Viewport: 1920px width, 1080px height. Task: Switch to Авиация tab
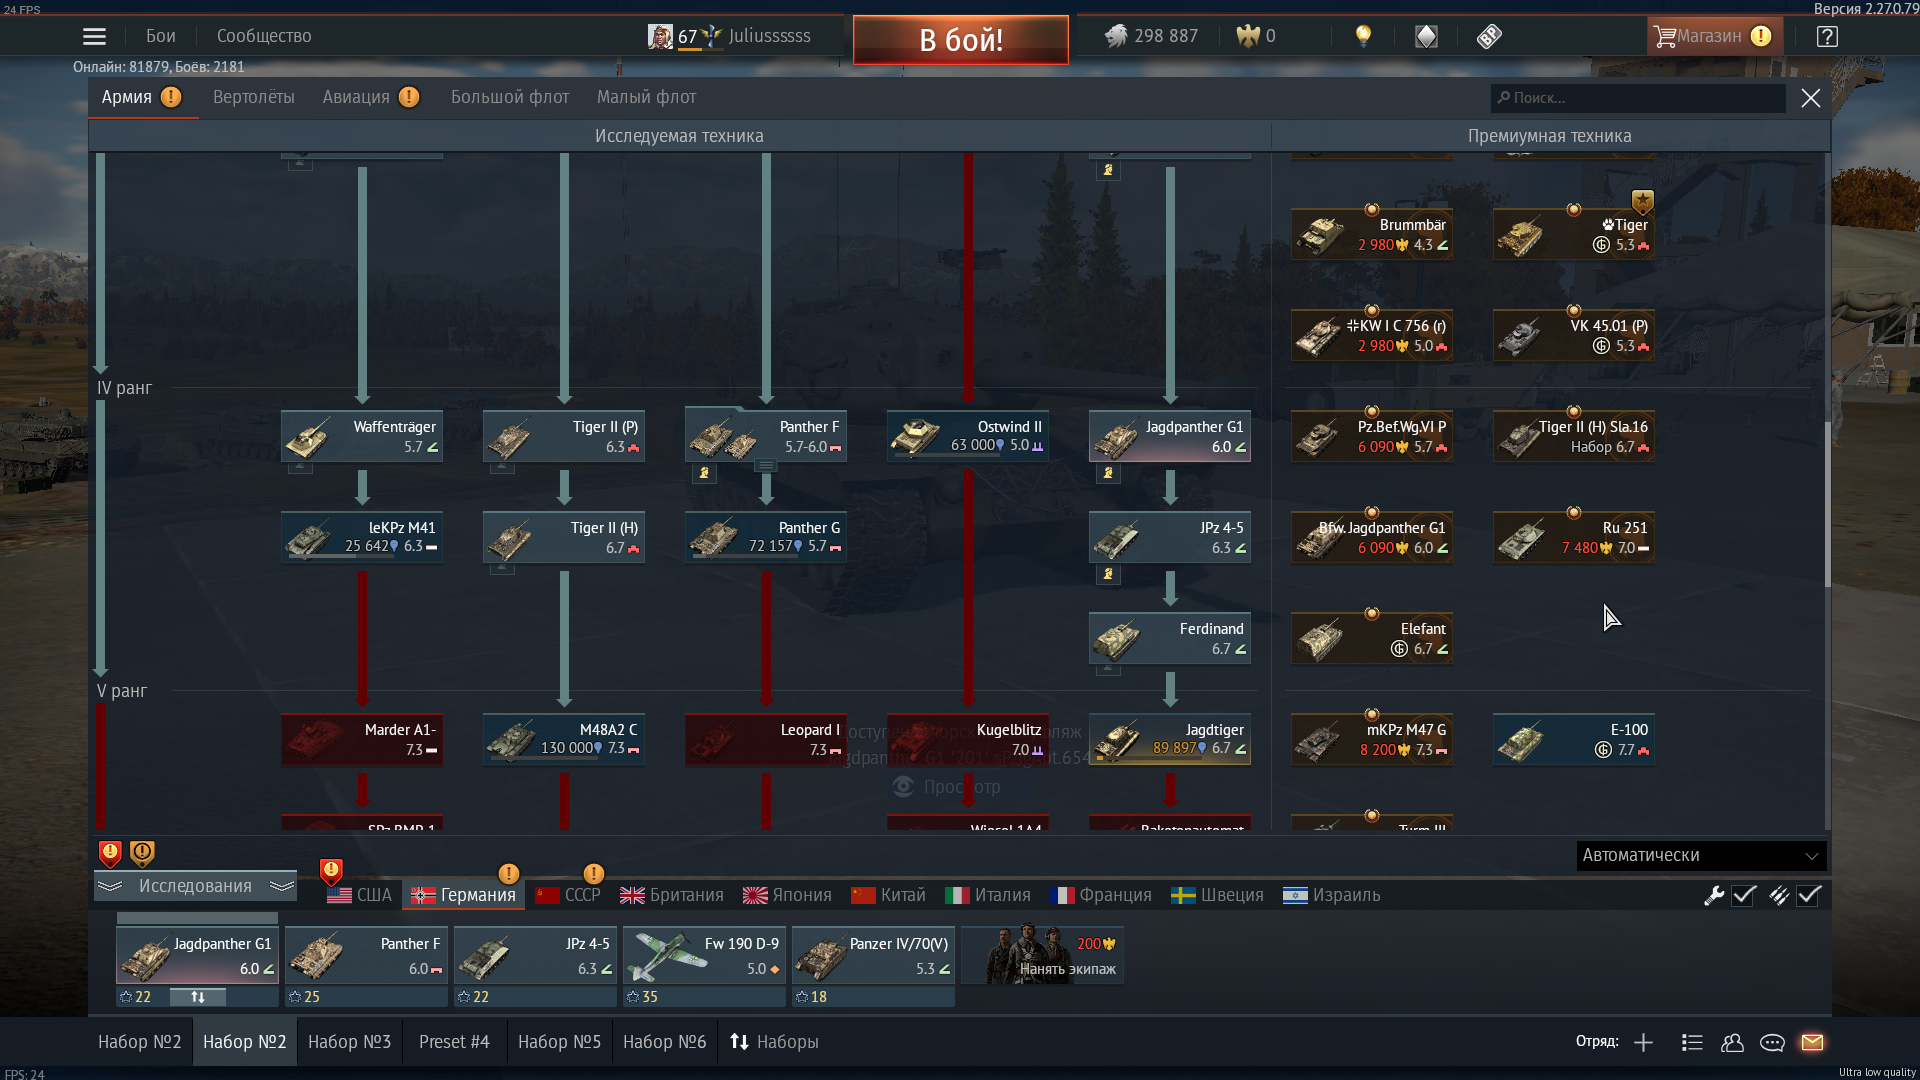356,97
